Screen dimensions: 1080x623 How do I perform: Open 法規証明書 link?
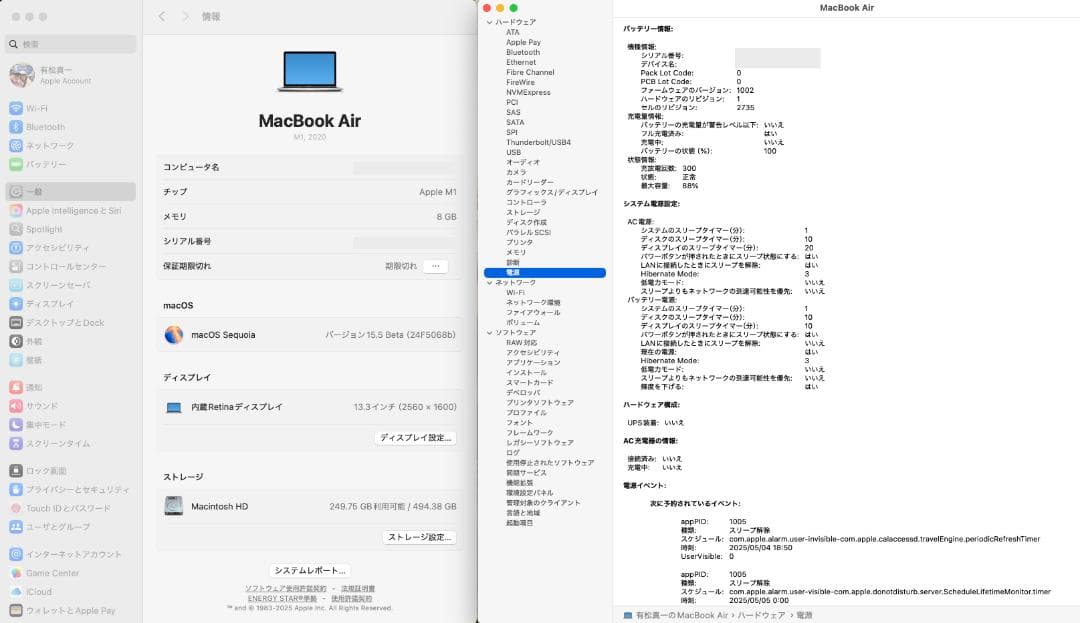(x=358, y=589)
